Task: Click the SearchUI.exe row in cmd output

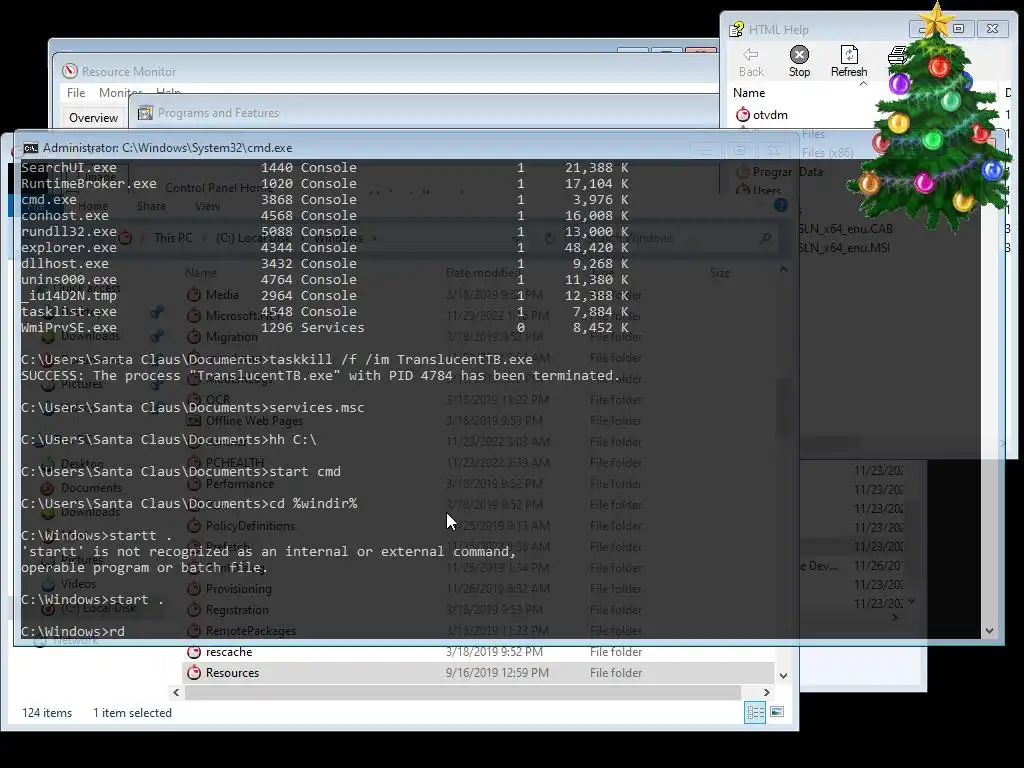Action: pyautogui.click(x=325, y=168)
